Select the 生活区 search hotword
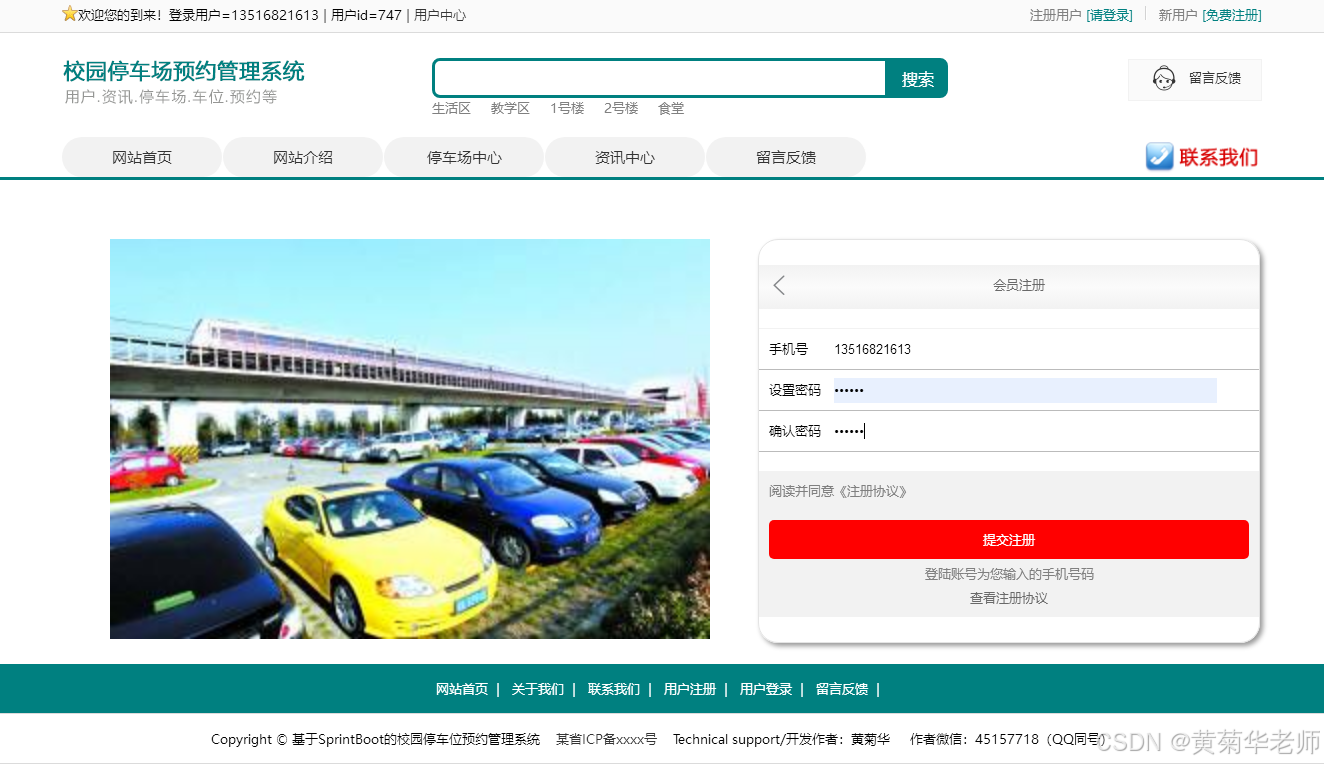This screenshot has width=1324, height=764. [x=450, y=108]
